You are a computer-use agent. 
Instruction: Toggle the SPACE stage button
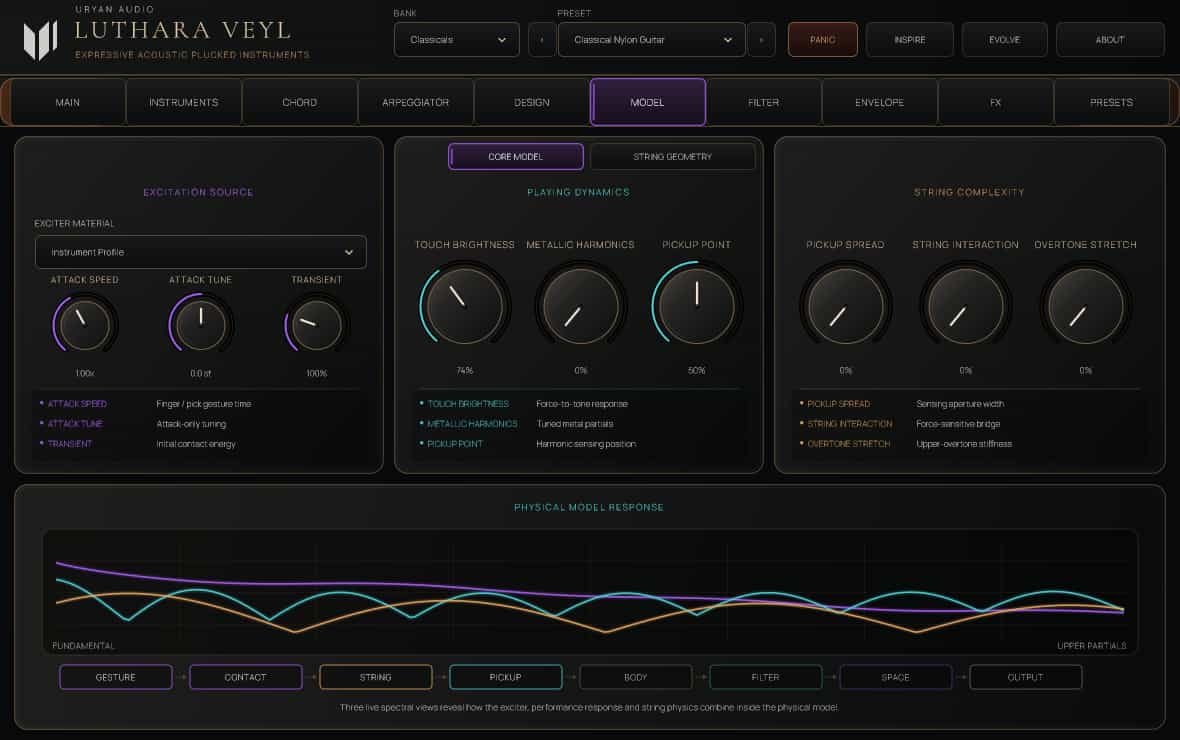[896, 678]
